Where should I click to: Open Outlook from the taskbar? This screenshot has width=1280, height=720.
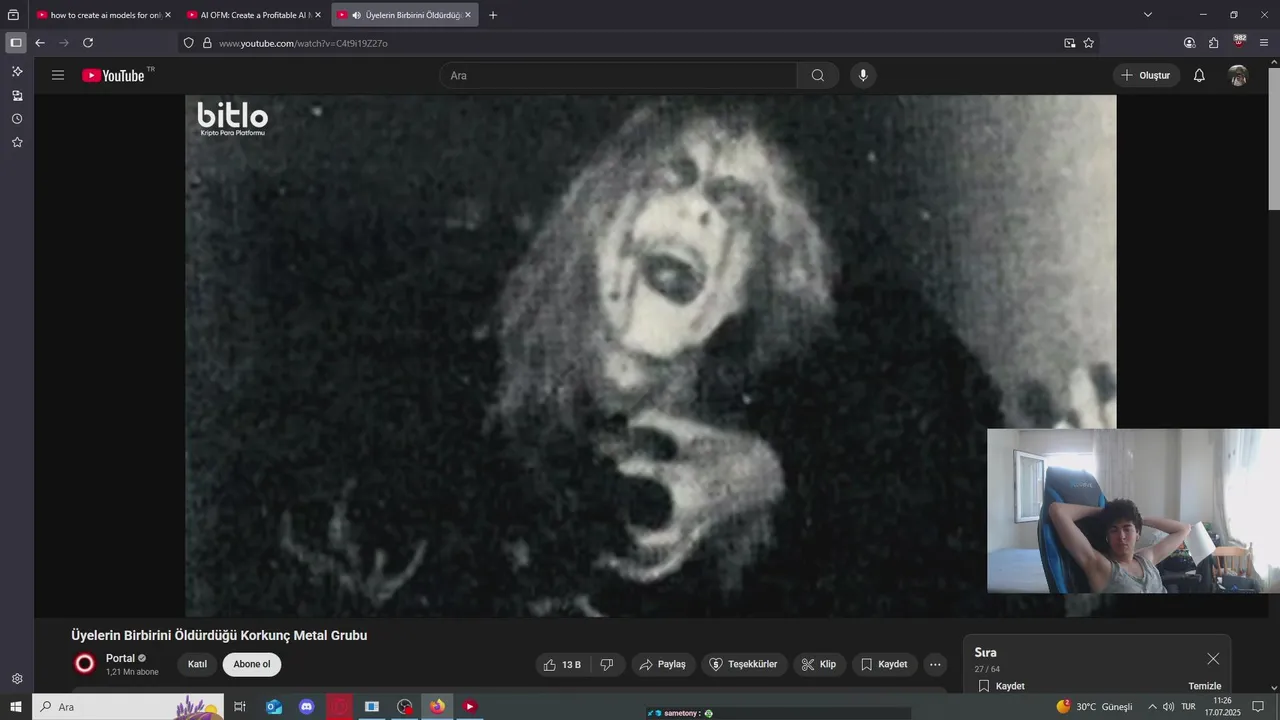point(274,707)
